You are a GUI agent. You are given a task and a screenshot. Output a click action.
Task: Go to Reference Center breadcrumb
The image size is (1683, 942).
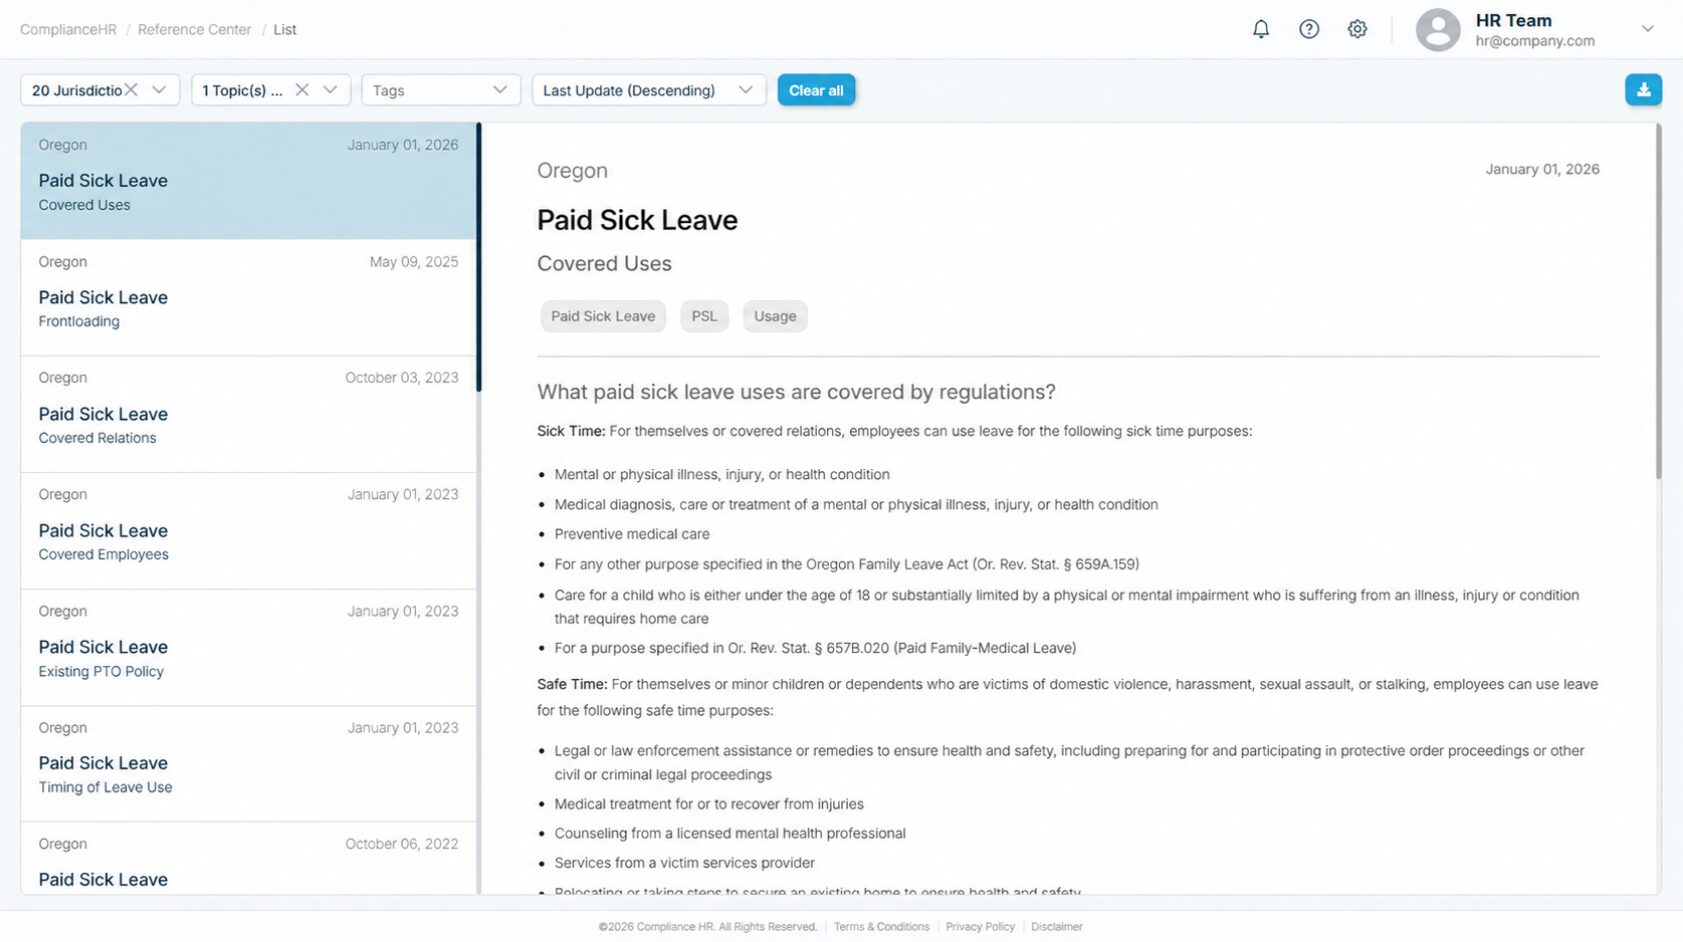[x=194, y=30]
